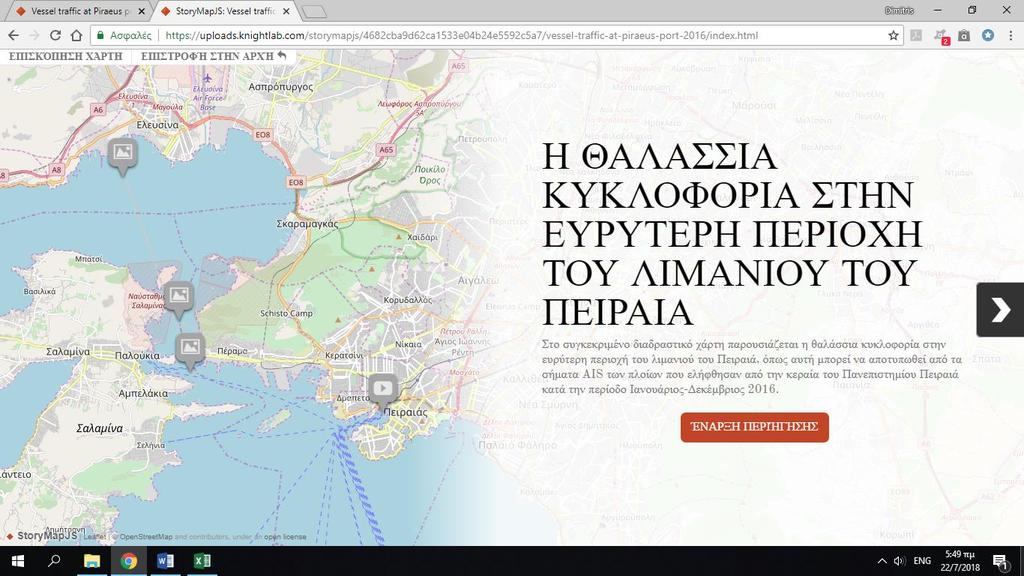Open the volume control in tray
Screen dimensions: 1024x576
(899, 561)
